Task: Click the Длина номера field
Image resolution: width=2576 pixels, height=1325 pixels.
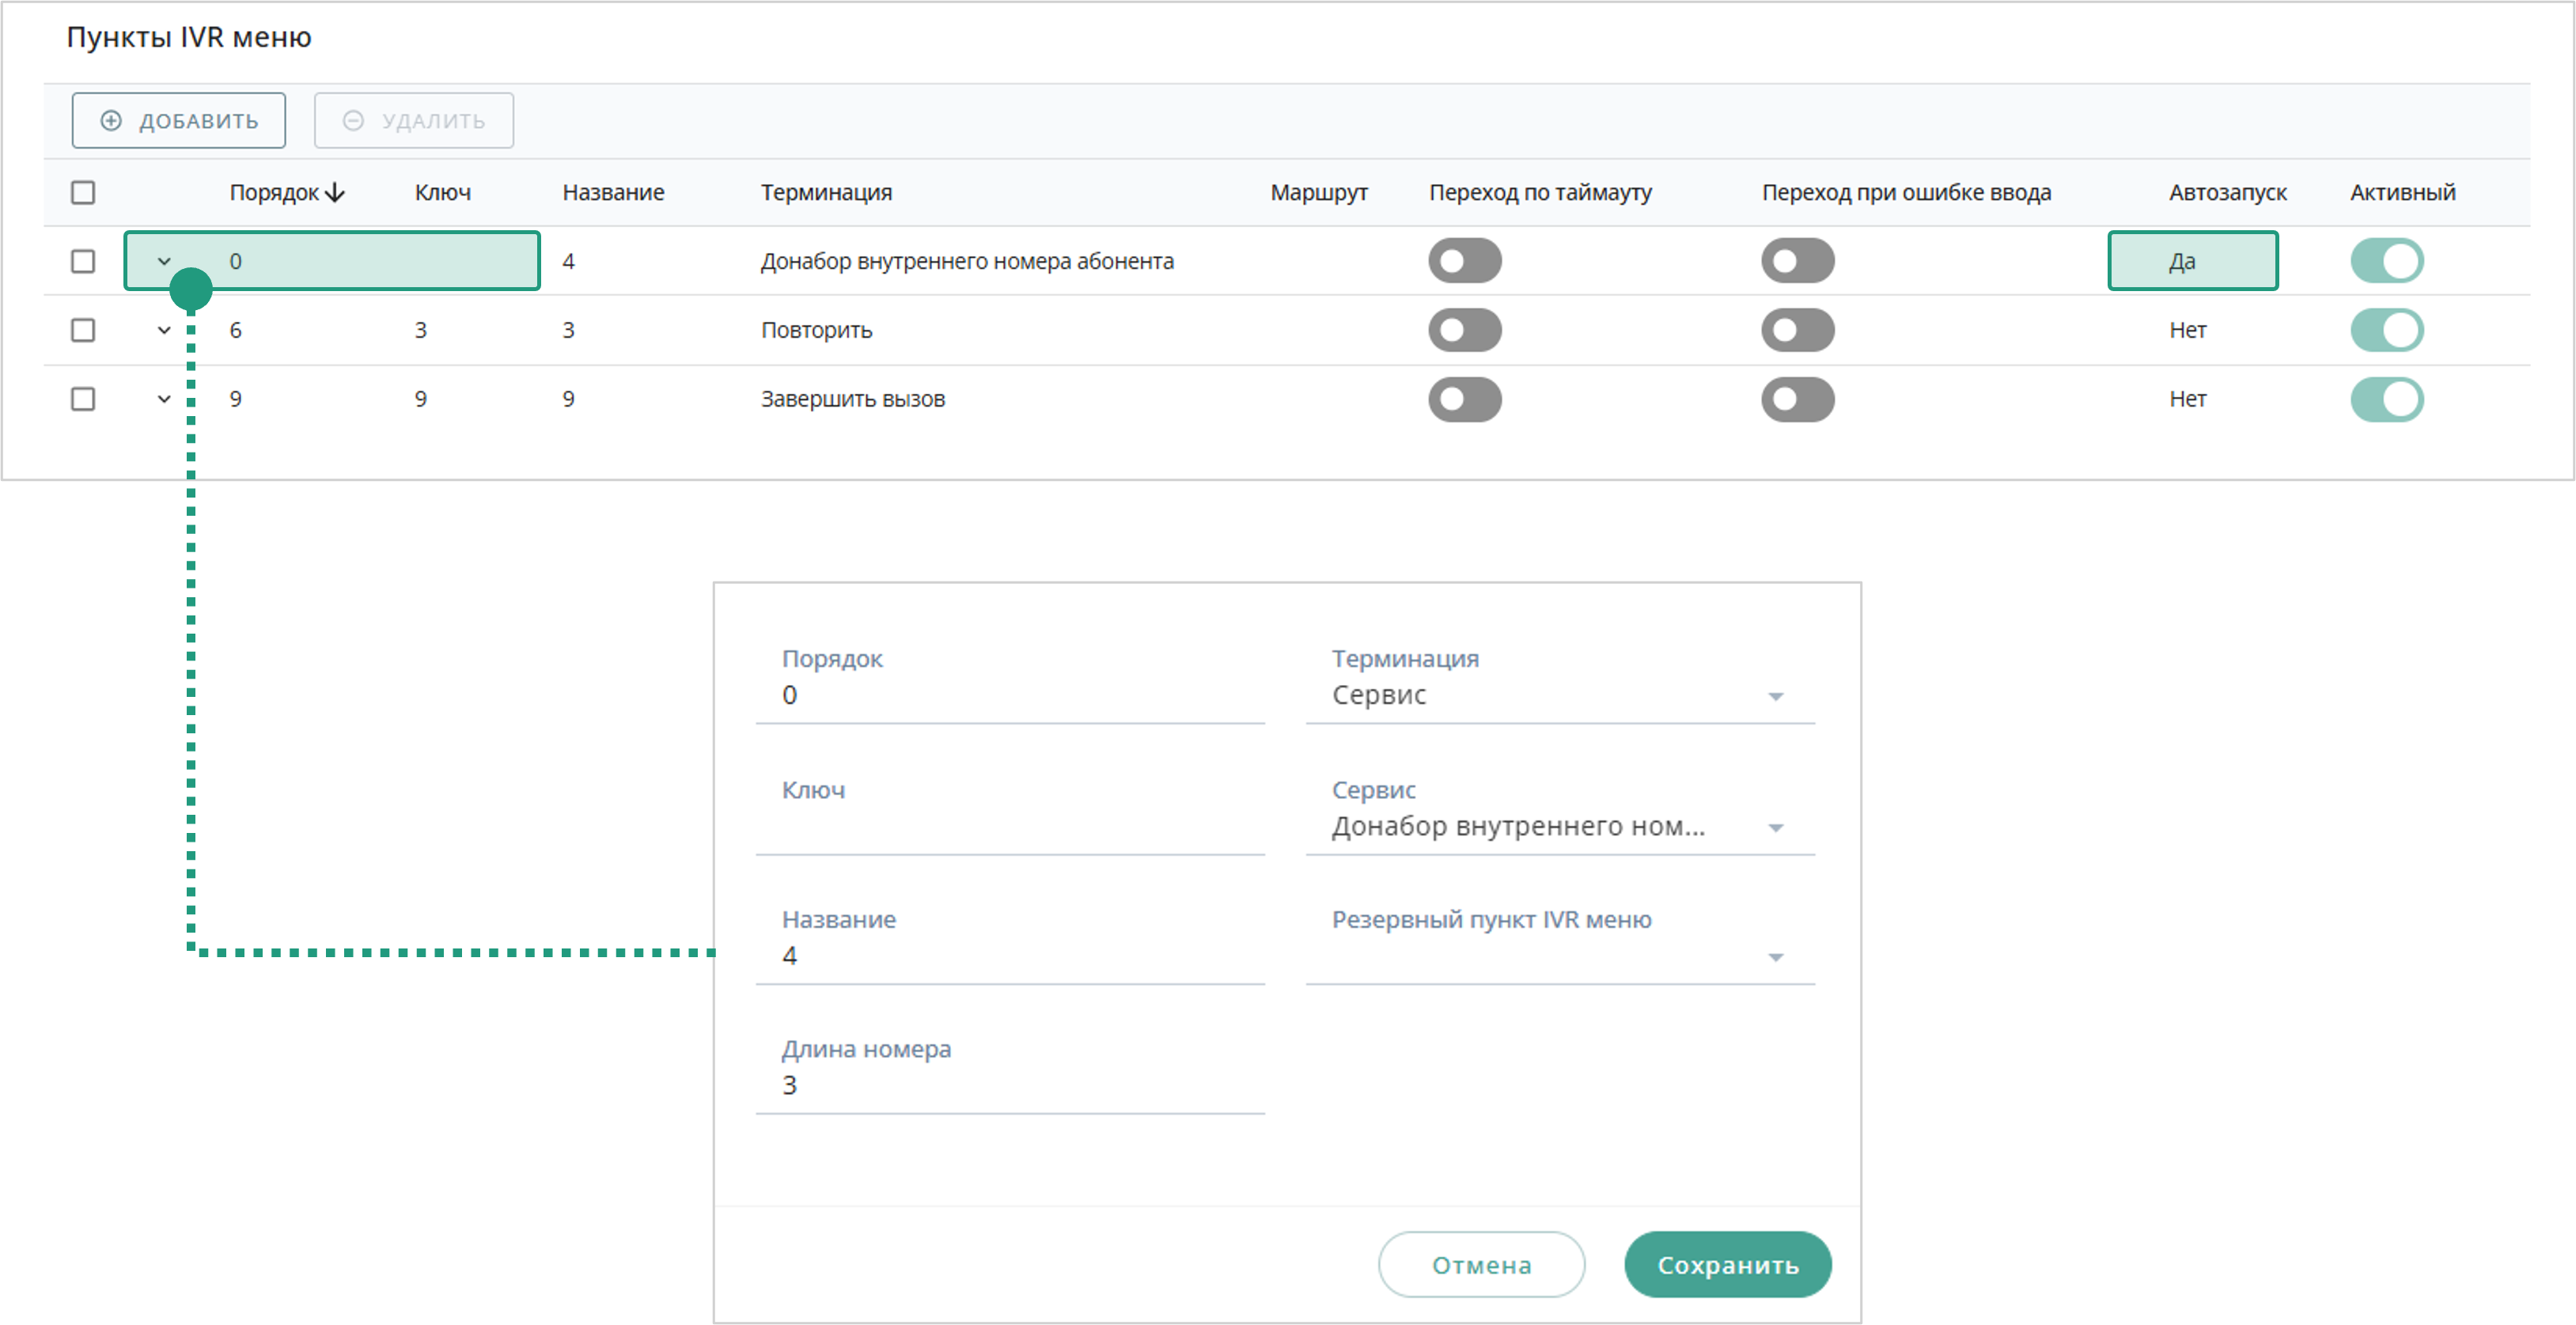Action: (1010, 1085)
